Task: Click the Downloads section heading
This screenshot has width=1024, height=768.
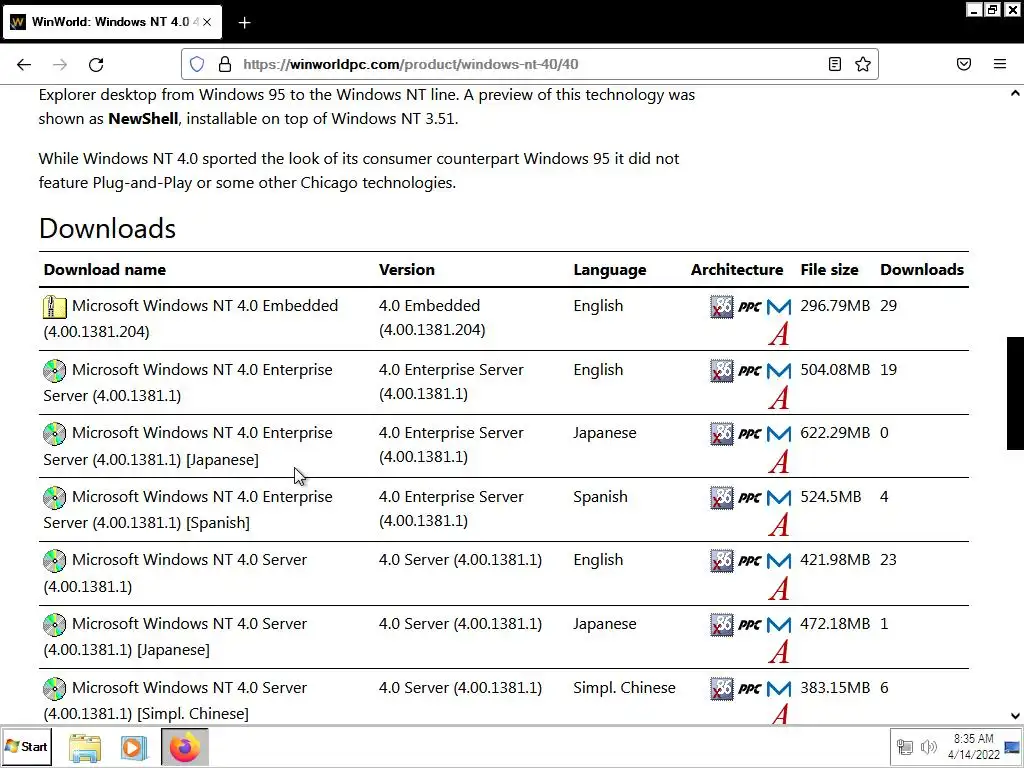Action: click(x=107, y=229)
